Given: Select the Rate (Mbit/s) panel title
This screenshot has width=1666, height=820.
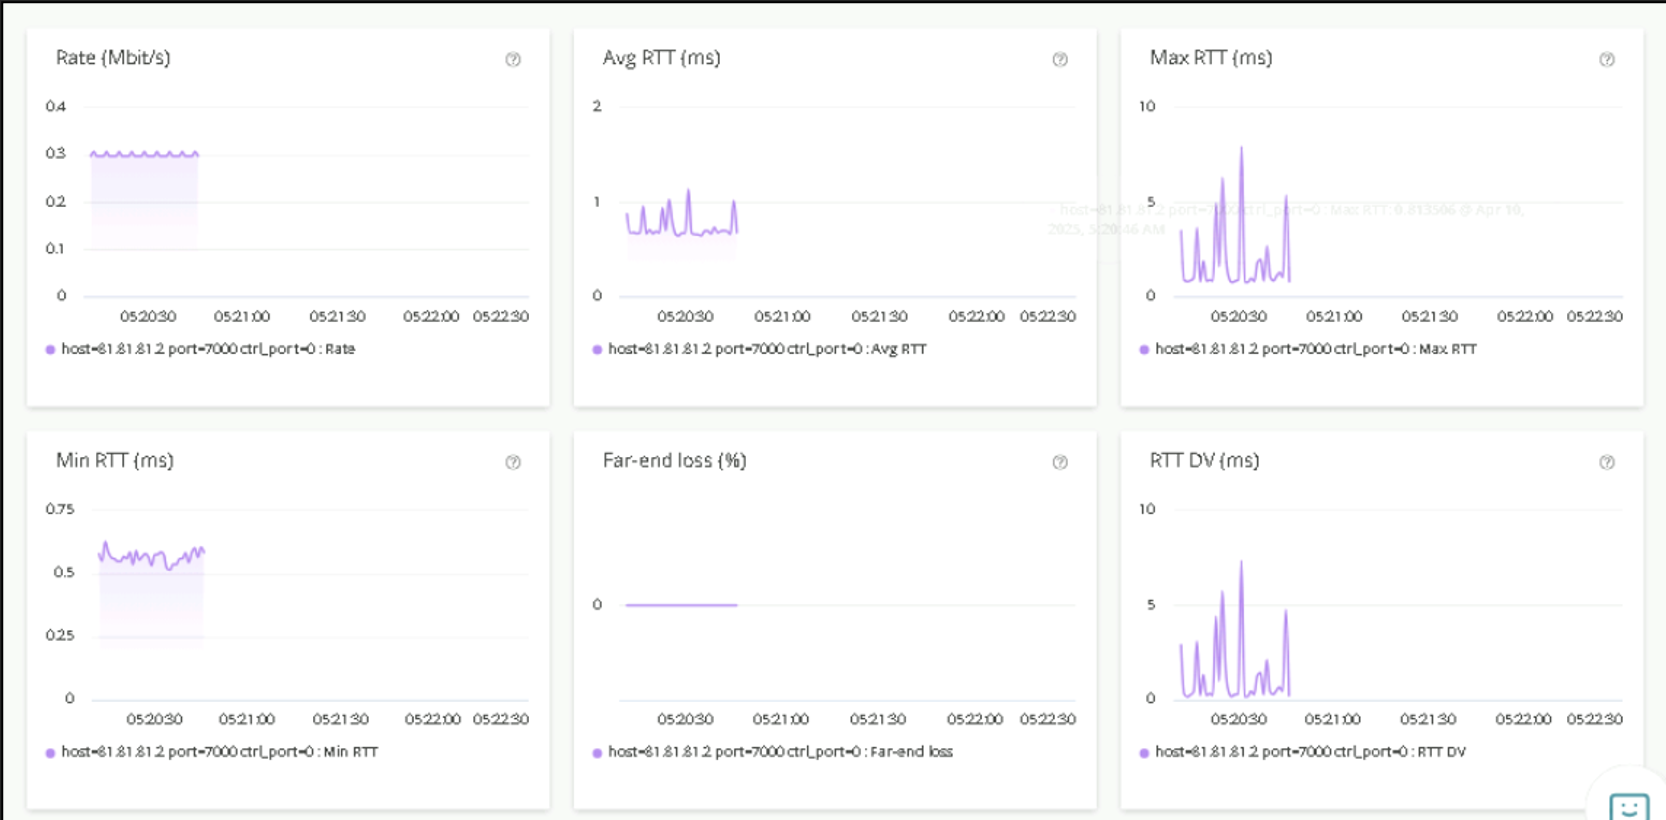Looking at the screenshot, I should pyautogui.click(x=113, y=58).
